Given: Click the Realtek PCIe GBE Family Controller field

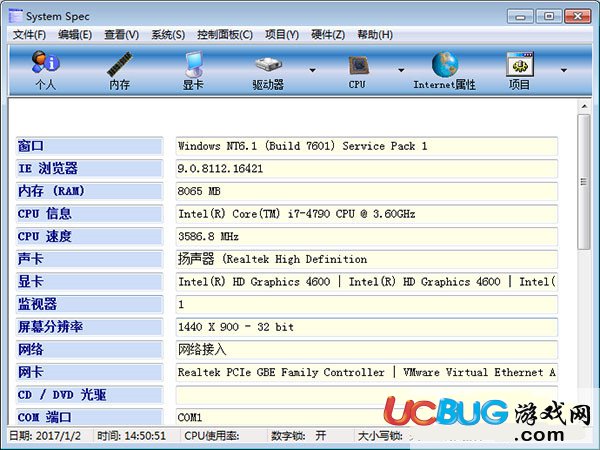Looking at the screenshot, I should [x=367, y=372].
